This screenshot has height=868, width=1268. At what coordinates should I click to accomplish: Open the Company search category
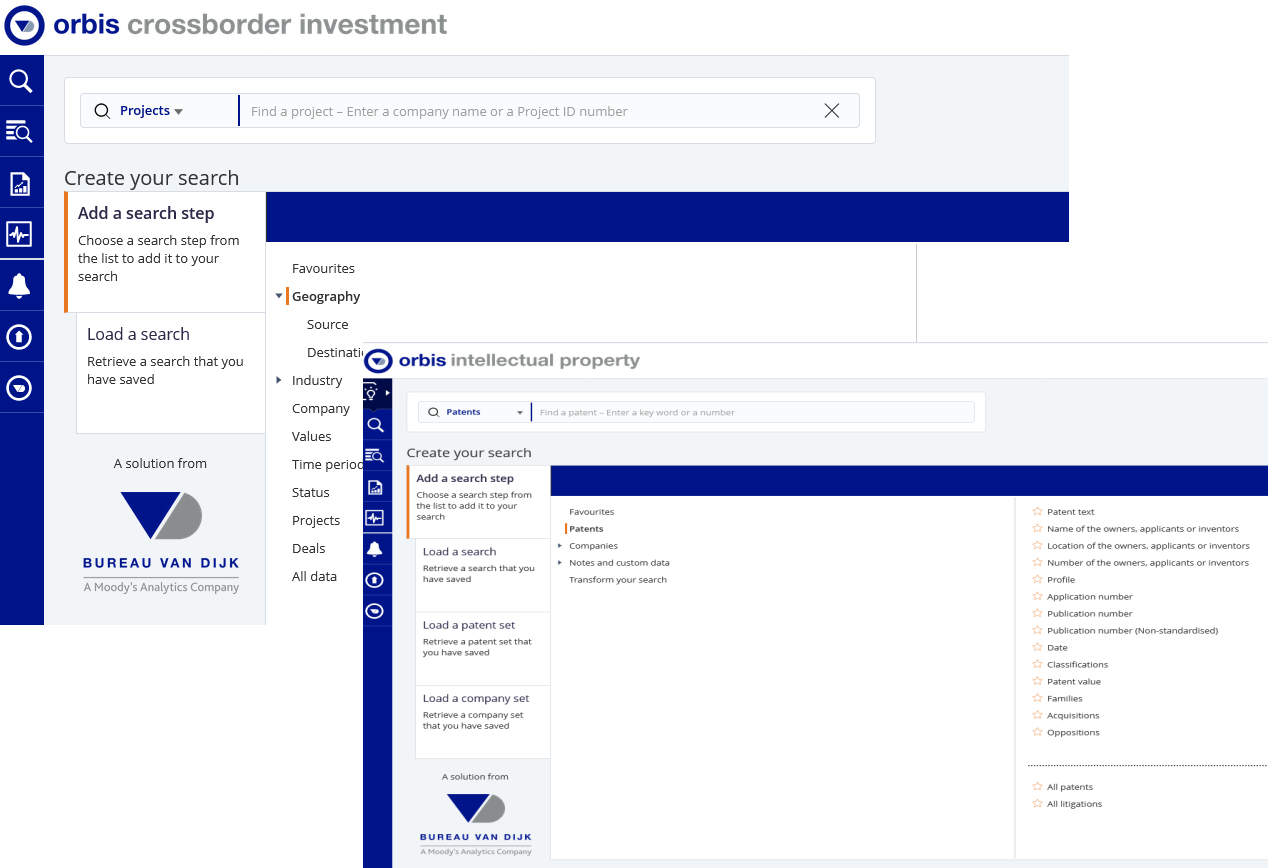(321, 409)
